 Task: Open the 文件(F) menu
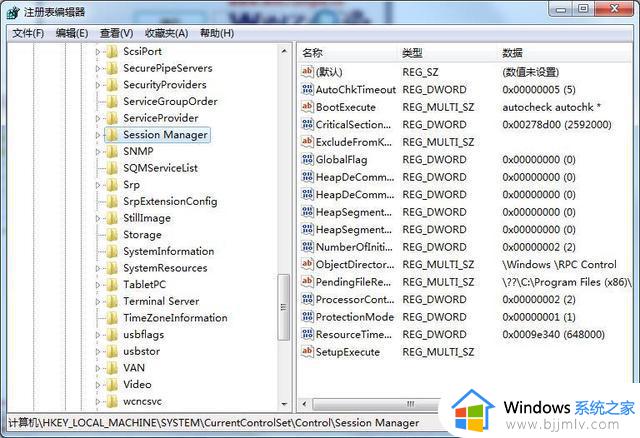pos(28,33)
